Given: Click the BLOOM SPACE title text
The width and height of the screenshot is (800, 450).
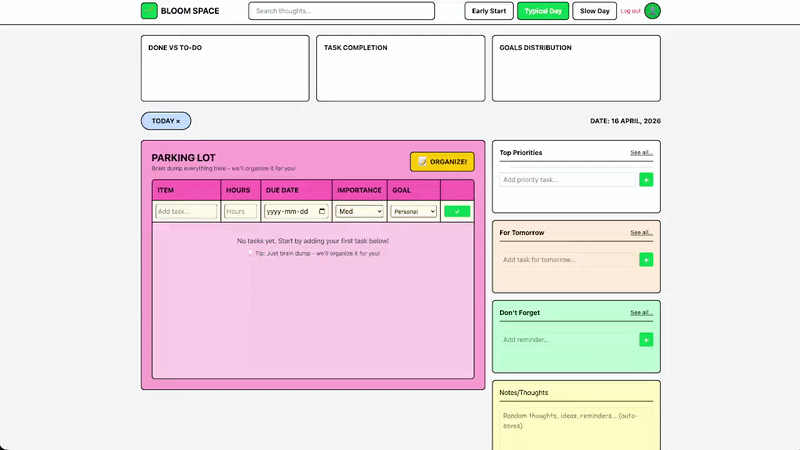Looking at the screenshot, I should click(190, 11).
